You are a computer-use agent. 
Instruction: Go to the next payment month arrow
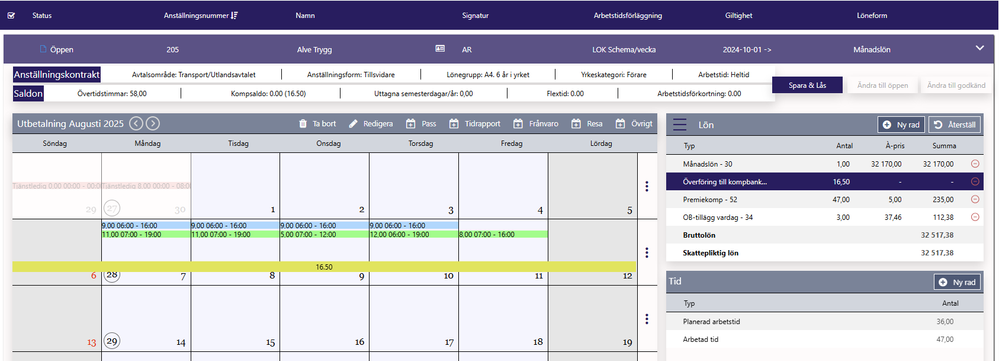tap(153, 124)
